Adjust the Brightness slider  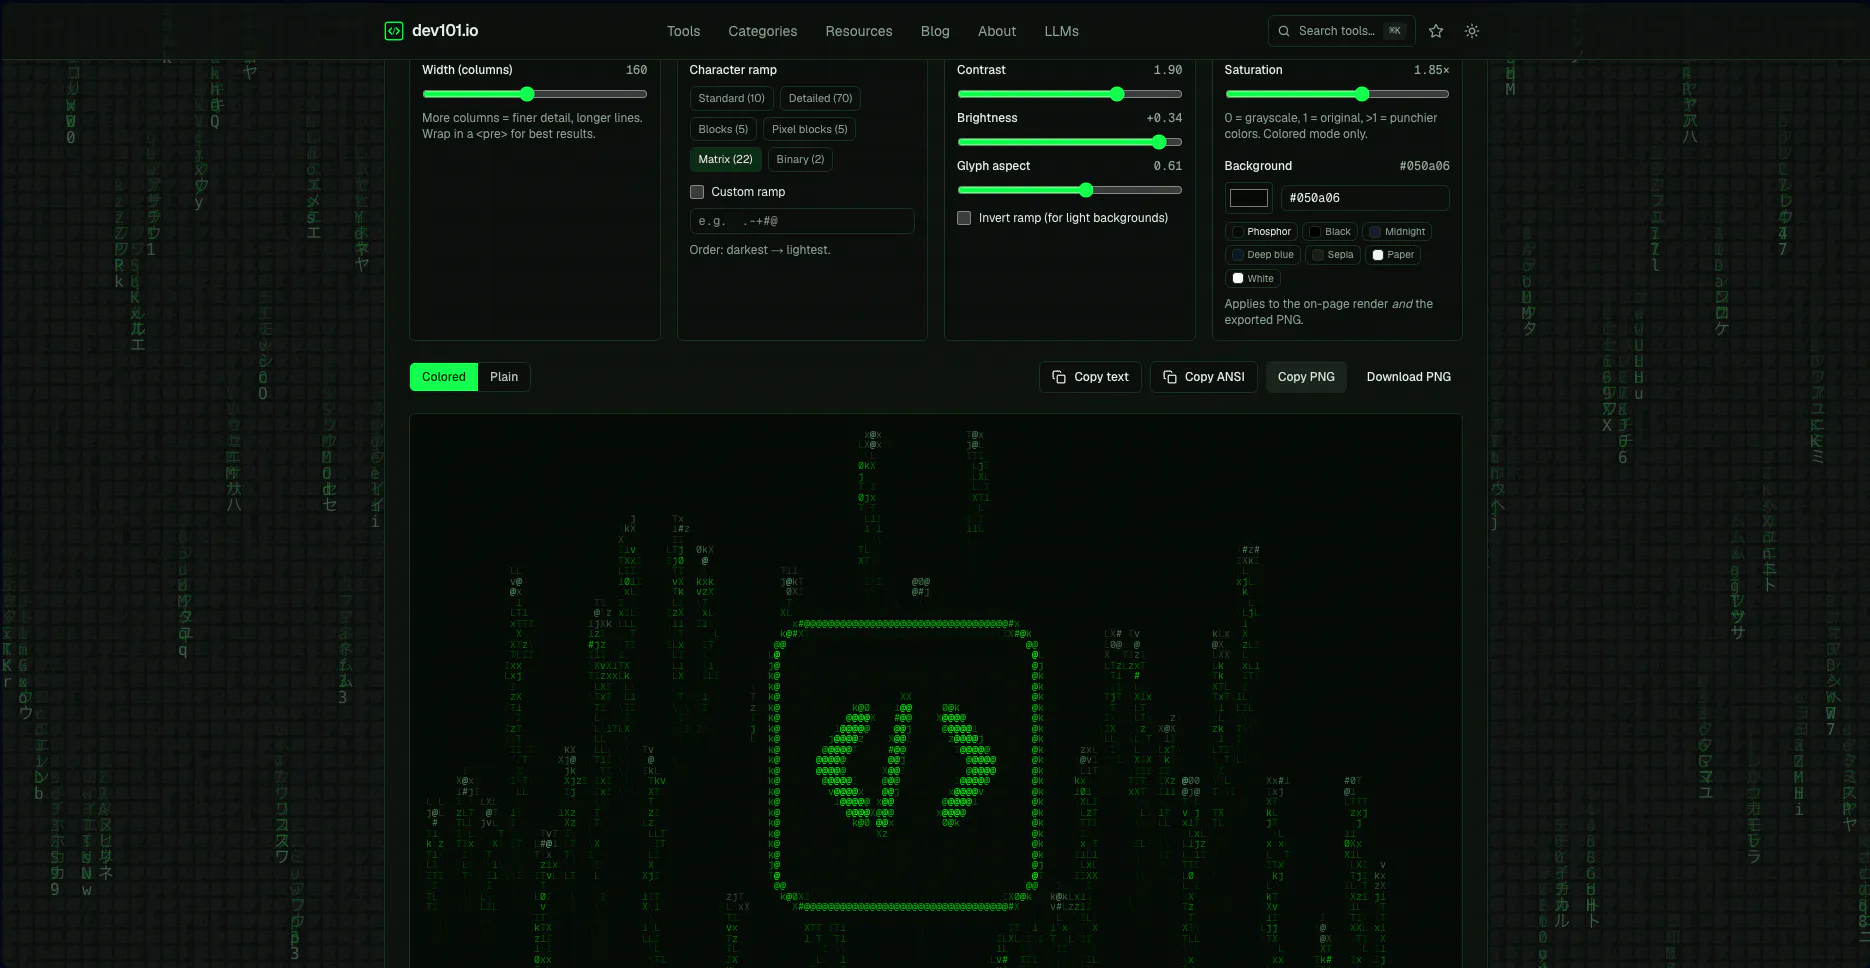(x=1070, y=142)
